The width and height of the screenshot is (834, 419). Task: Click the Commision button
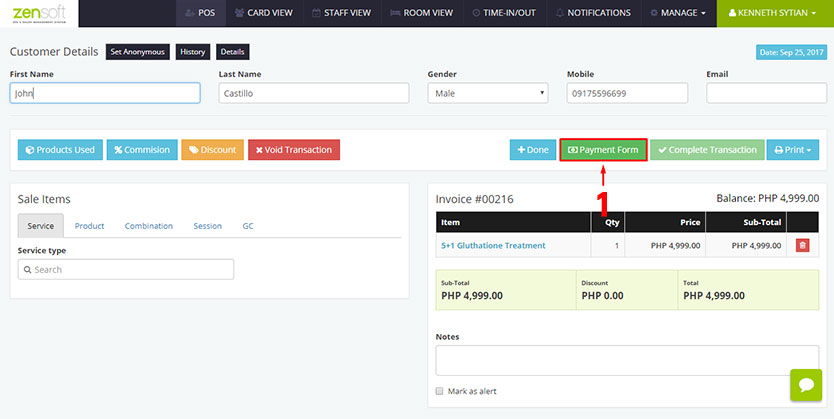pos(142,150)
